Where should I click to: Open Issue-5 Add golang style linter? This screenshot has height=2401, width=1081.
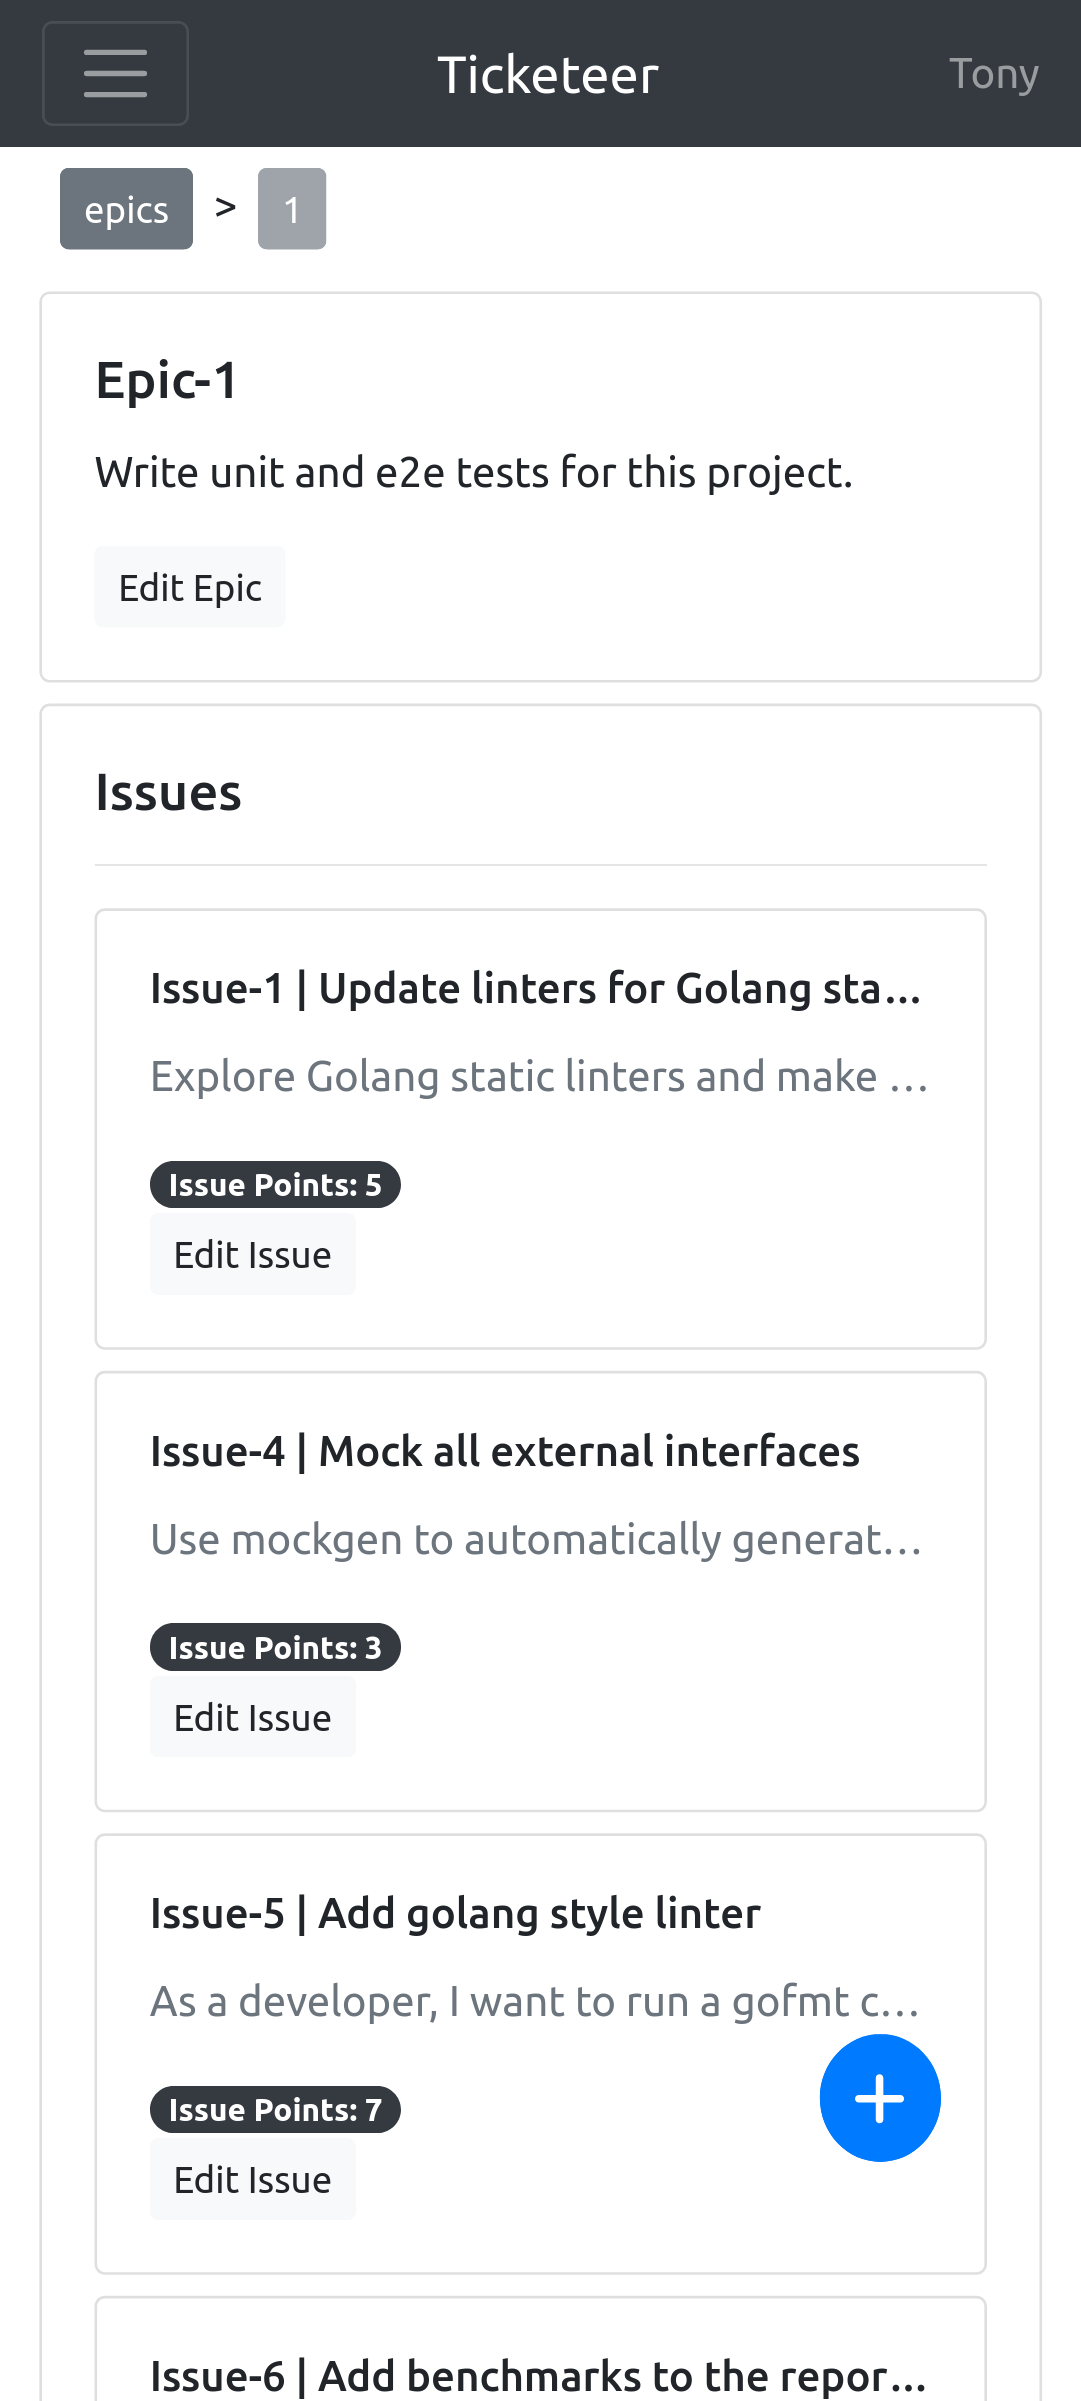pos(455,1912)
